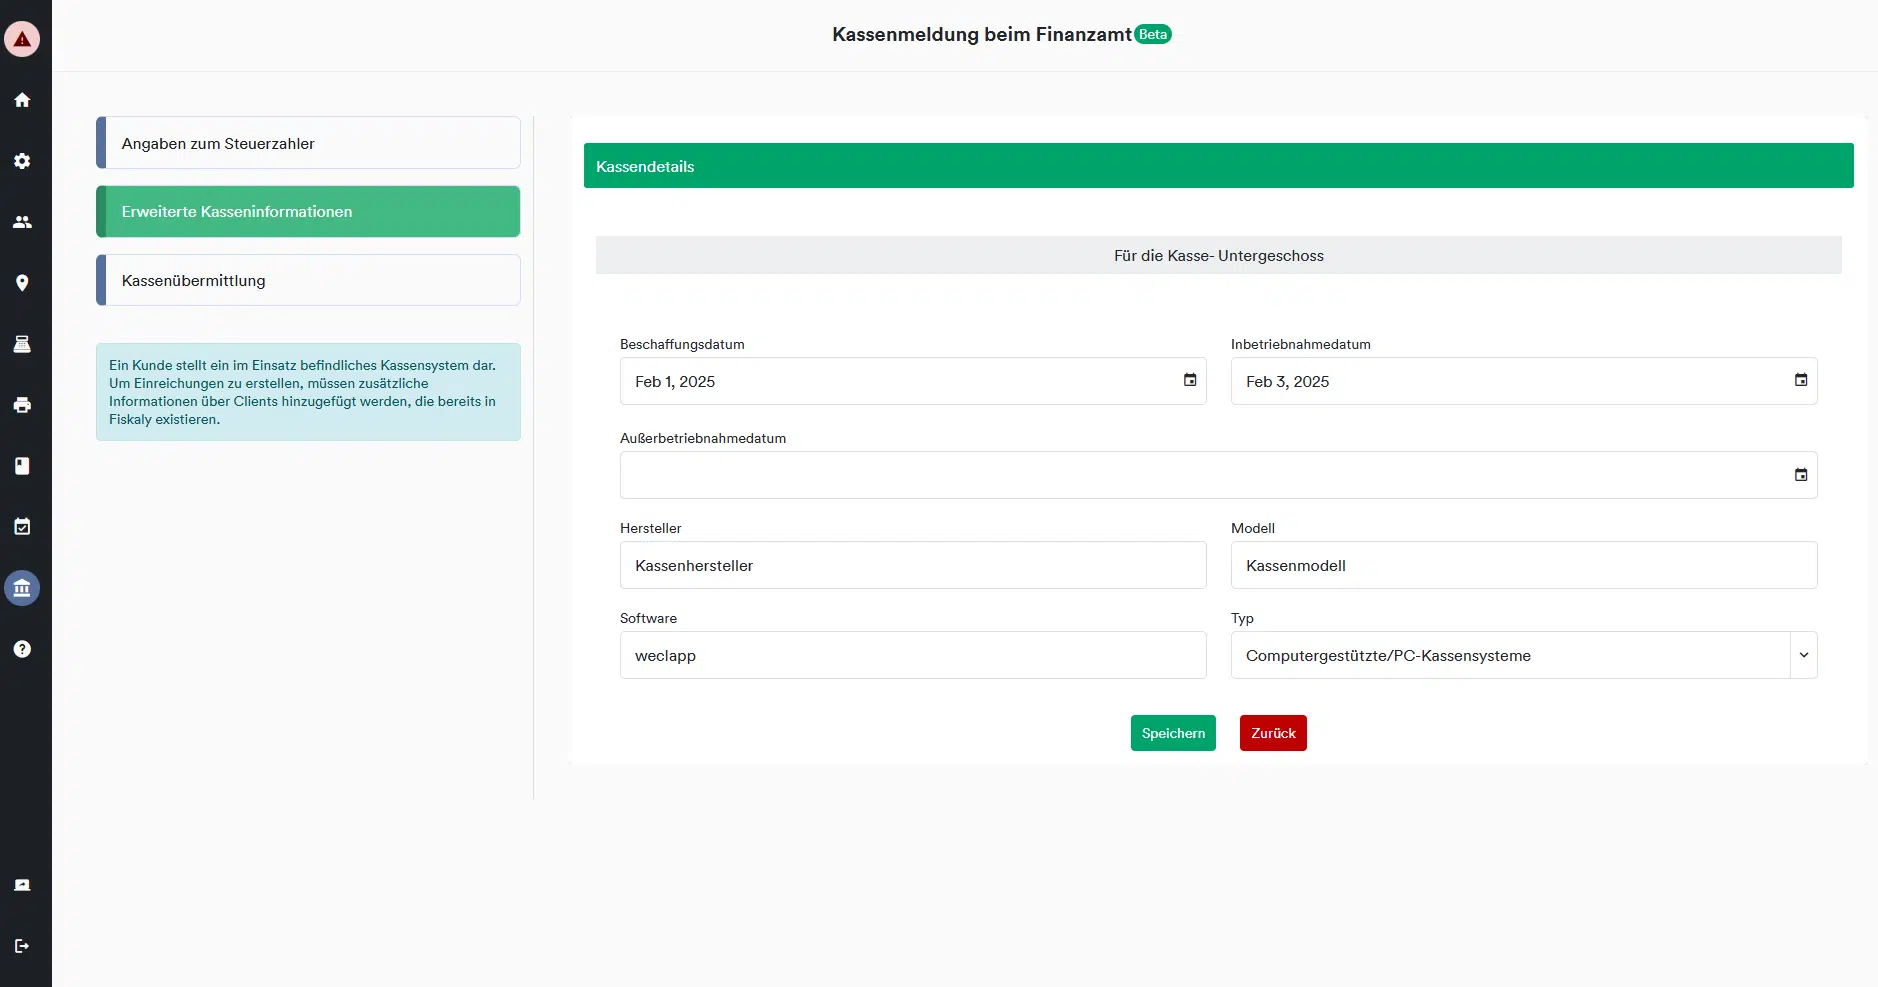Go to the Home sidebar icon
1878x987 pixels.
click(x=22, y=100)
